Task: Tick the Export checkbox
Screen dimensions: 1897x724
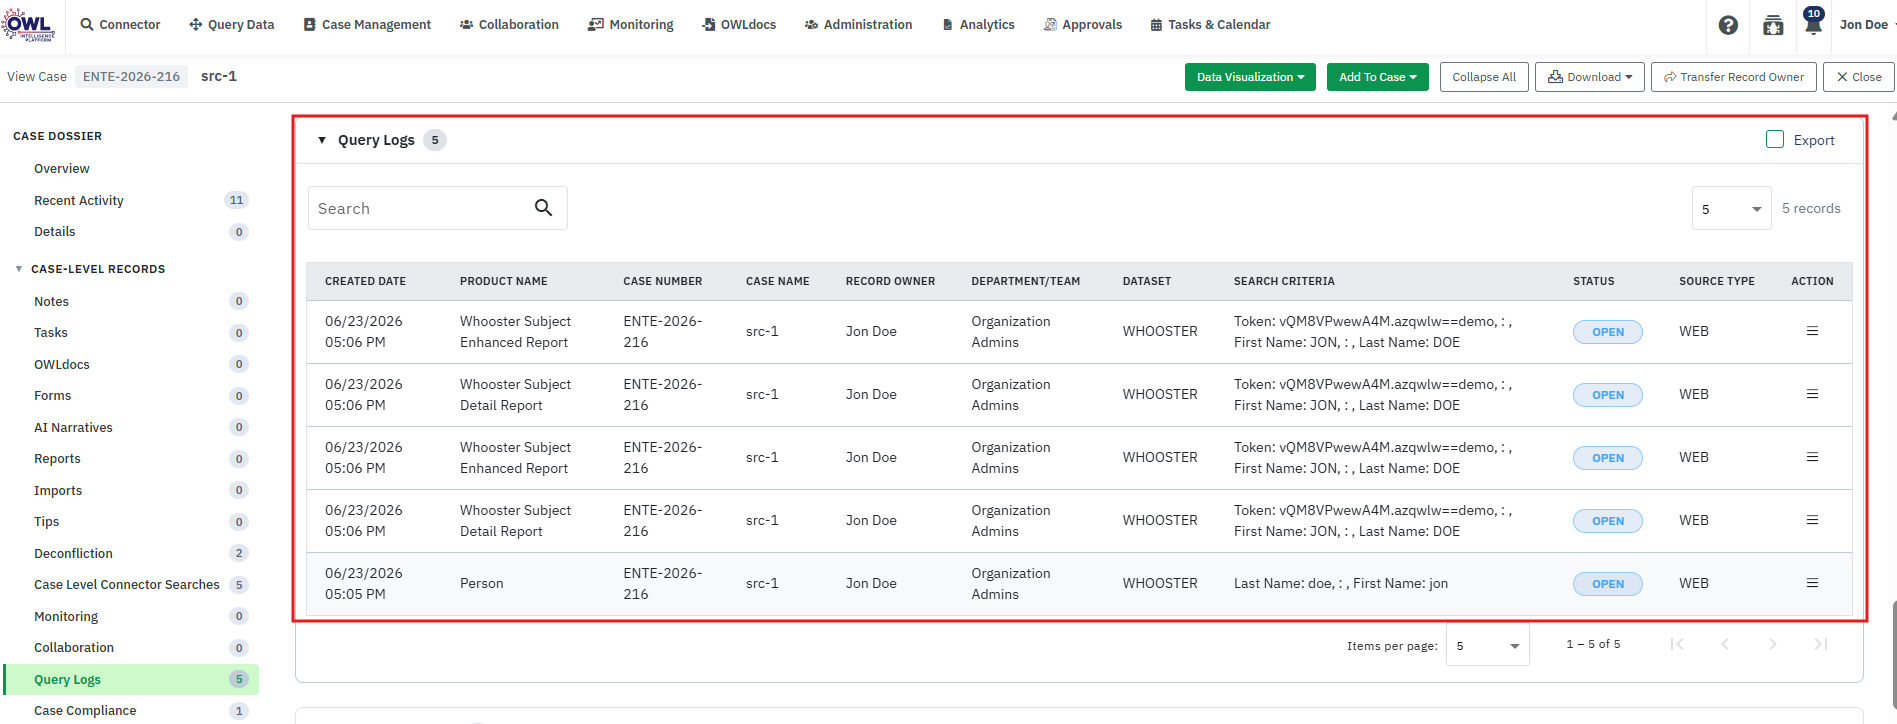Action: pyautogui.click(x=1775, y=140)
